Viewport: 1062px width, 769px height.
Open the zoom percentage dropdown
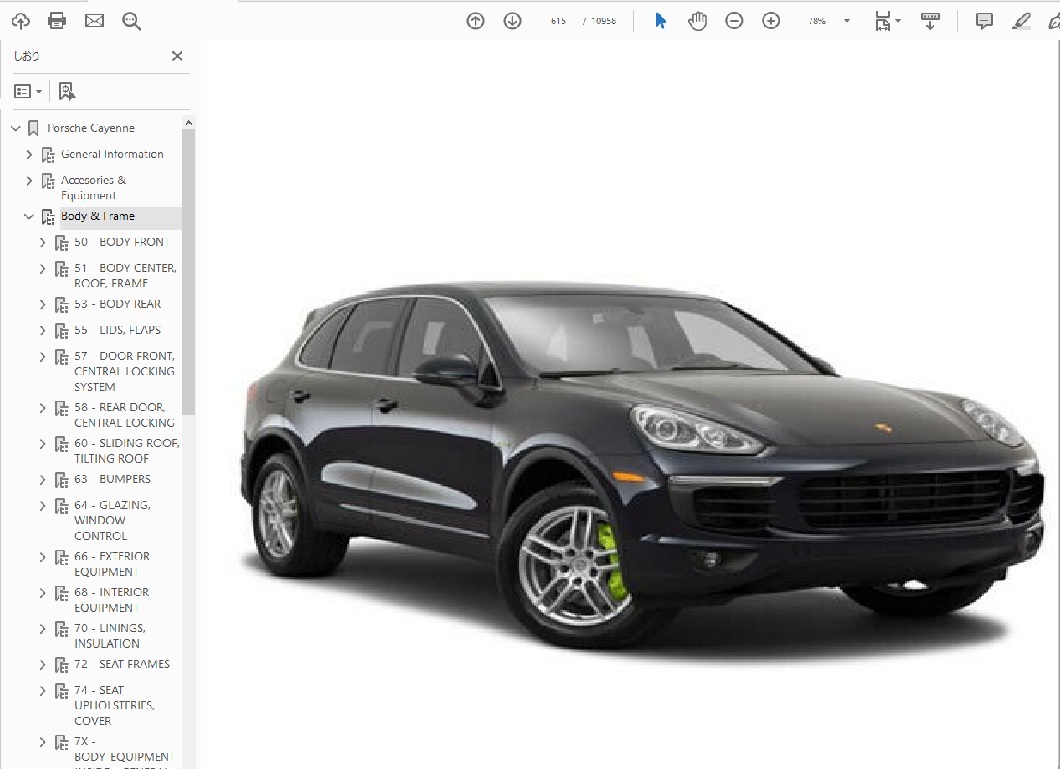(x=847, y=21)
